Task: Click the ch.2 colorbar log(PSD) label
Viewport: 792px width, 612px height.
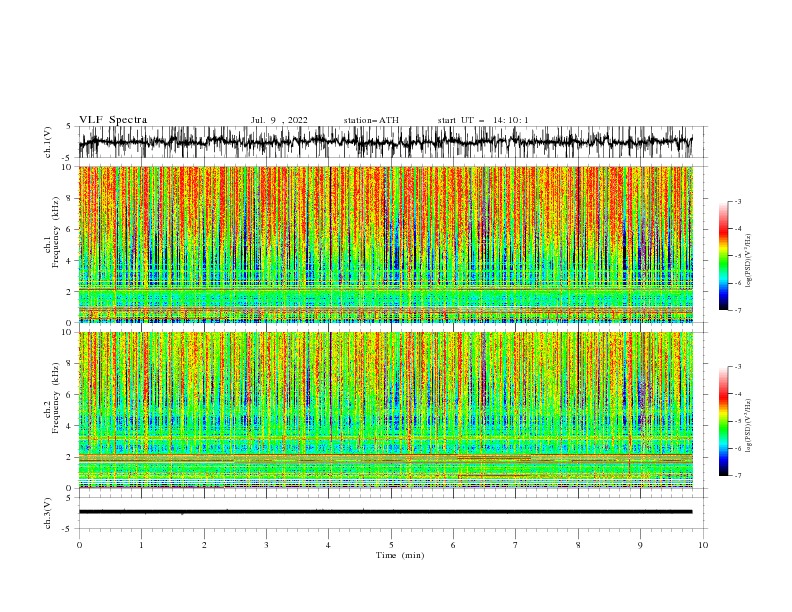Action: (x=748, y=426)
